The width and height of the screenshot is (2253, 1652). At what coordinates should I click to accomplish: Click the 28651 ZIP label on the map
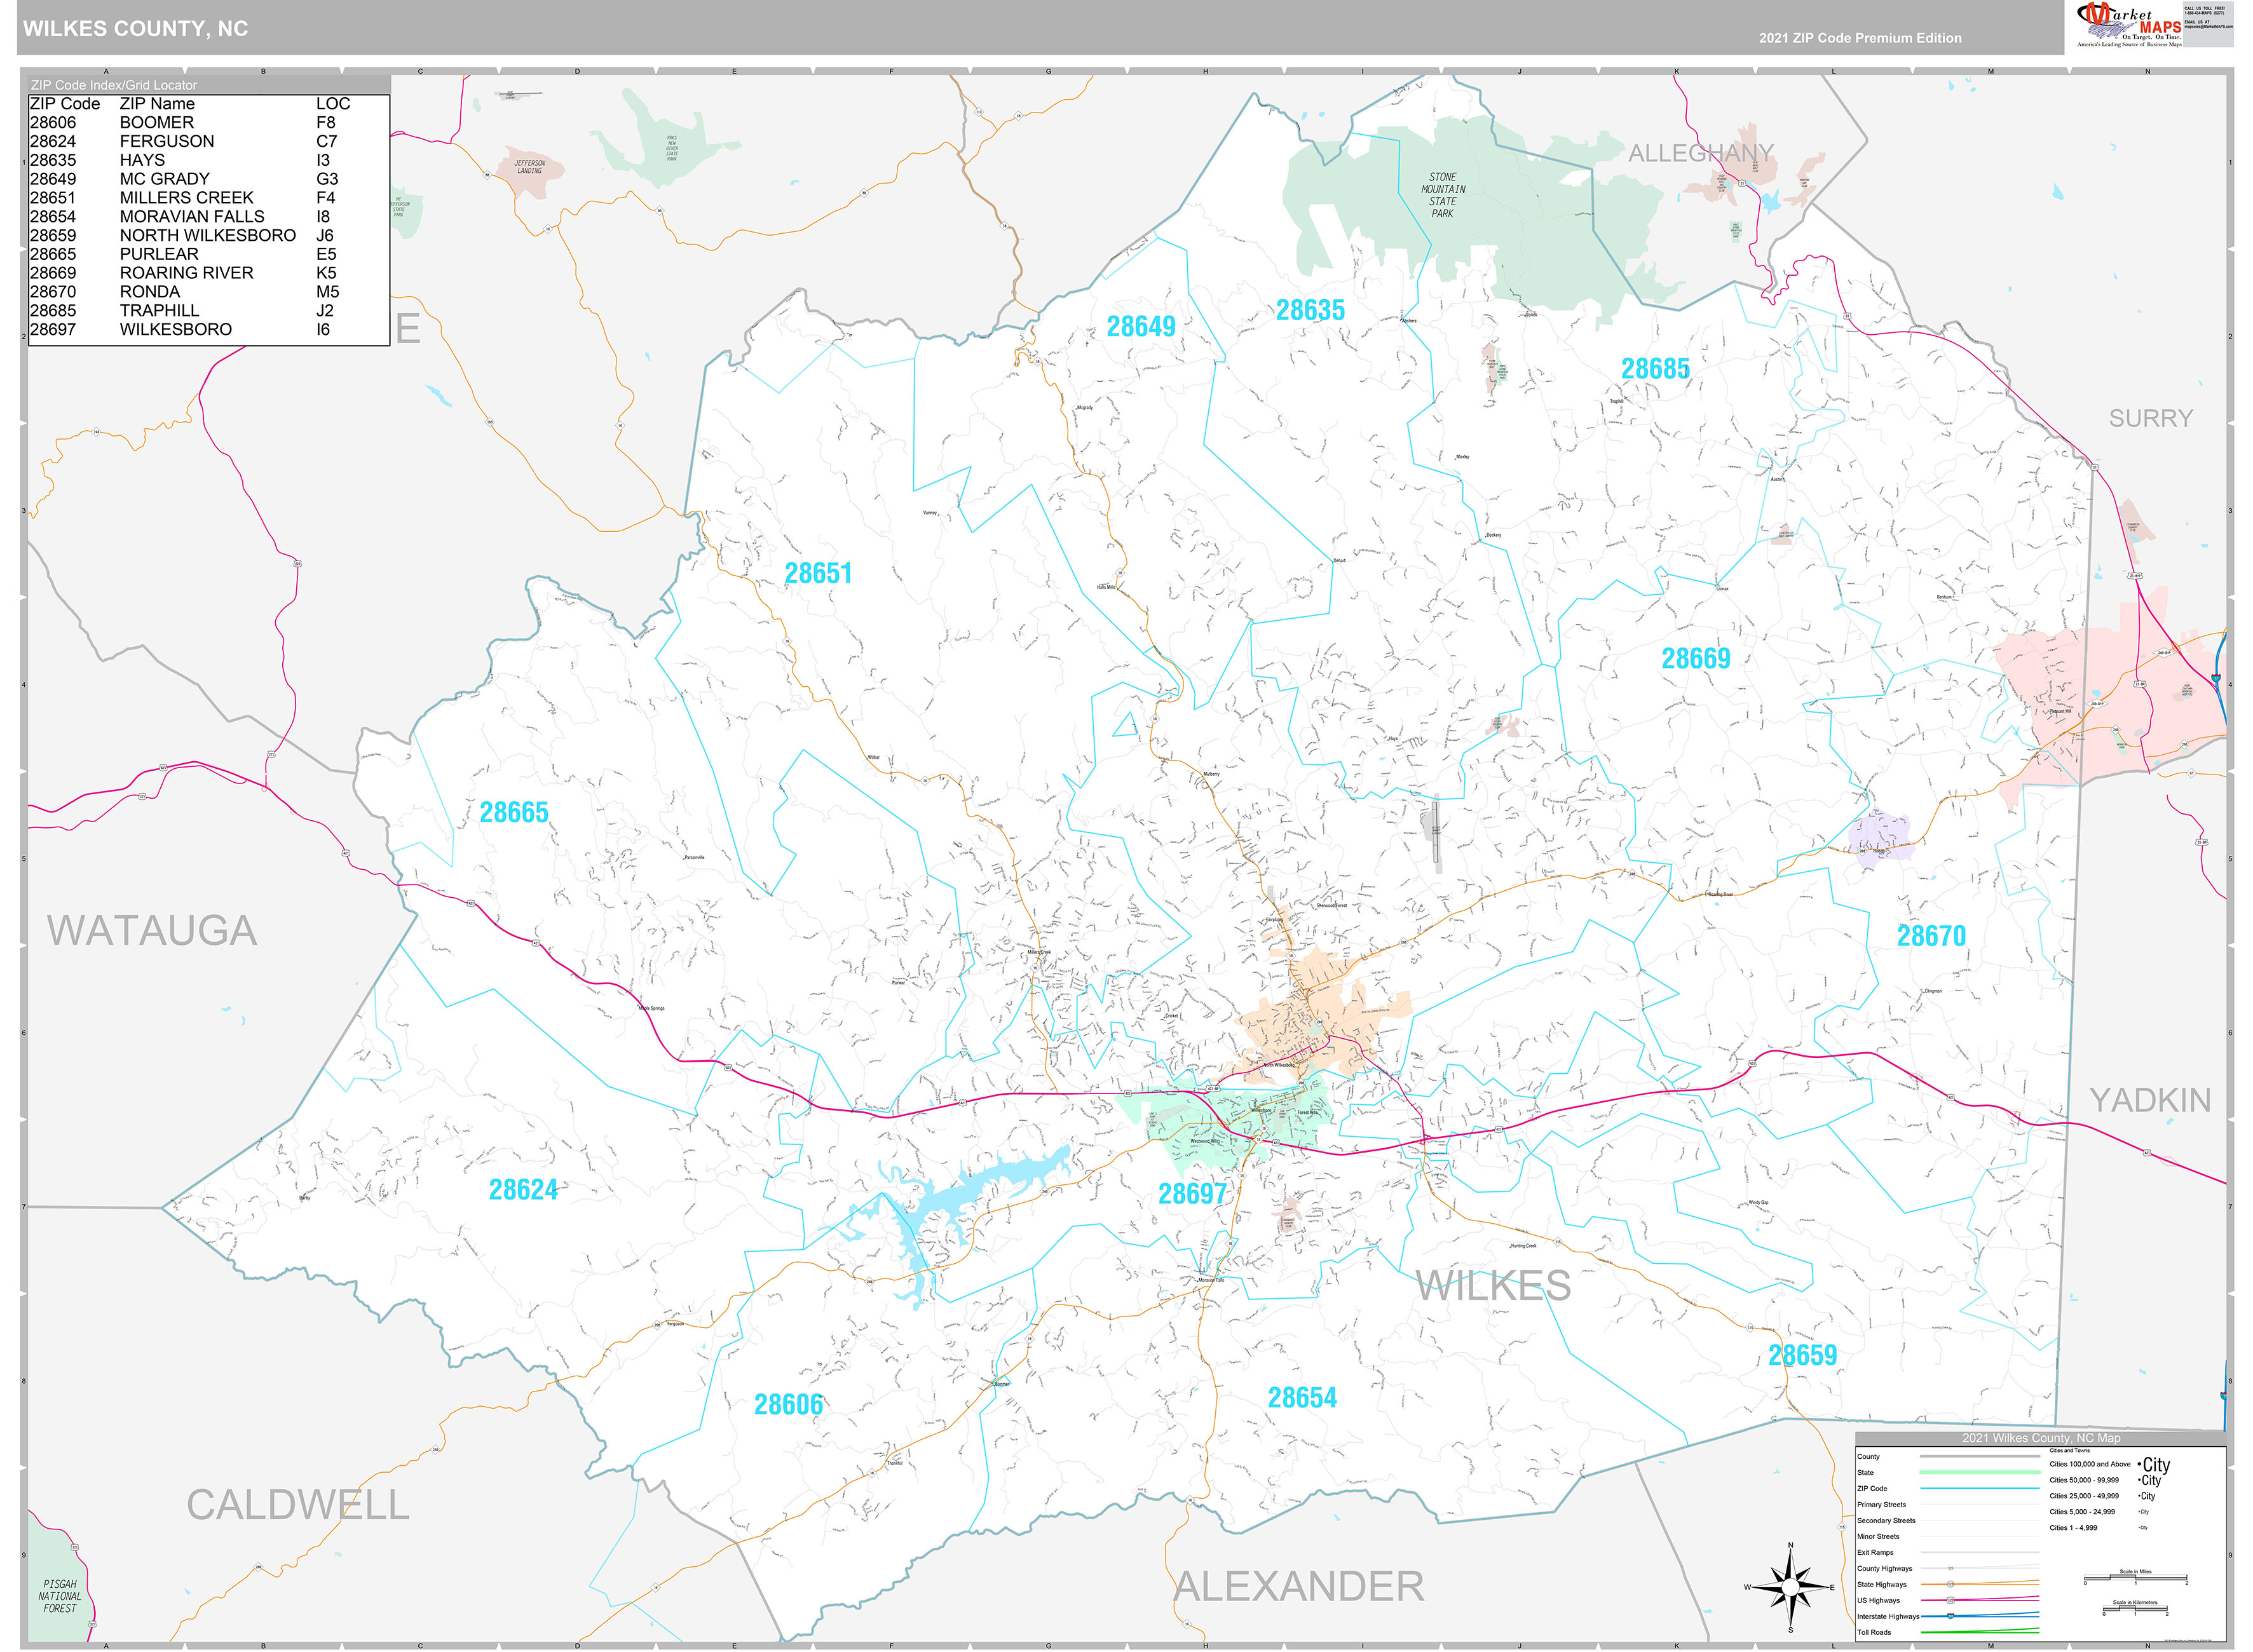click(x=818, y=573)
